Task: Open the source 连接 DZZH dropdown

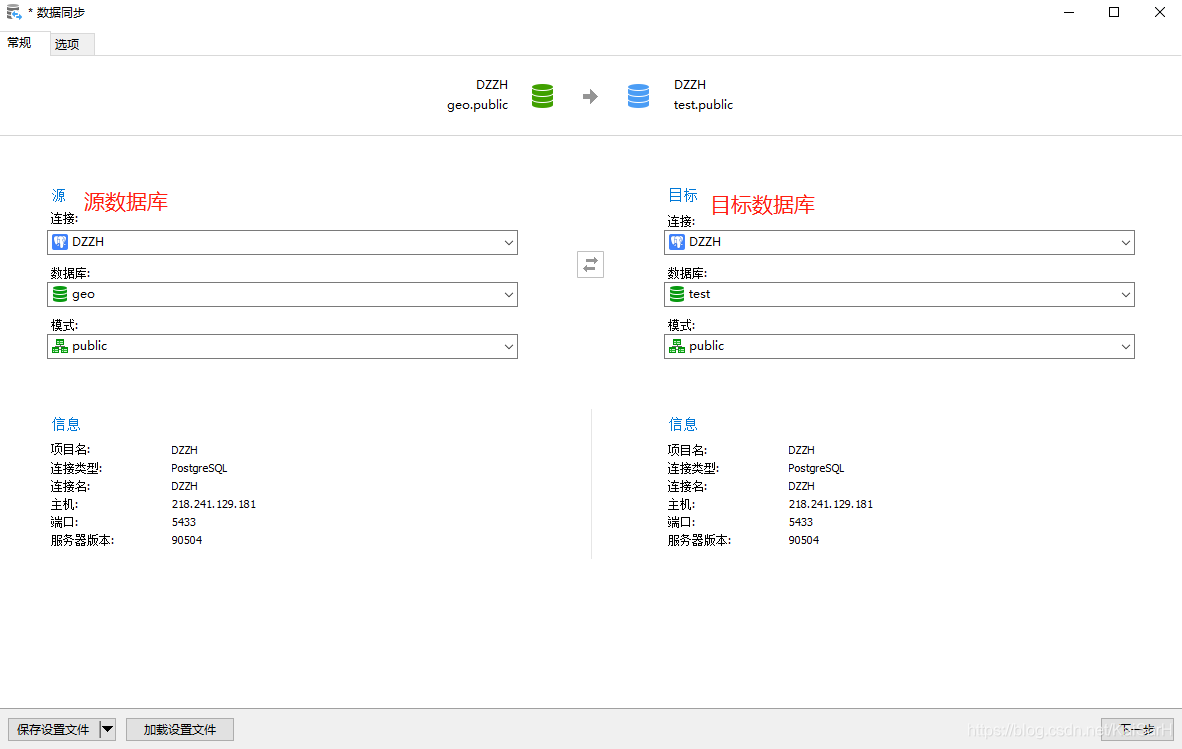Action: (509, 241)
